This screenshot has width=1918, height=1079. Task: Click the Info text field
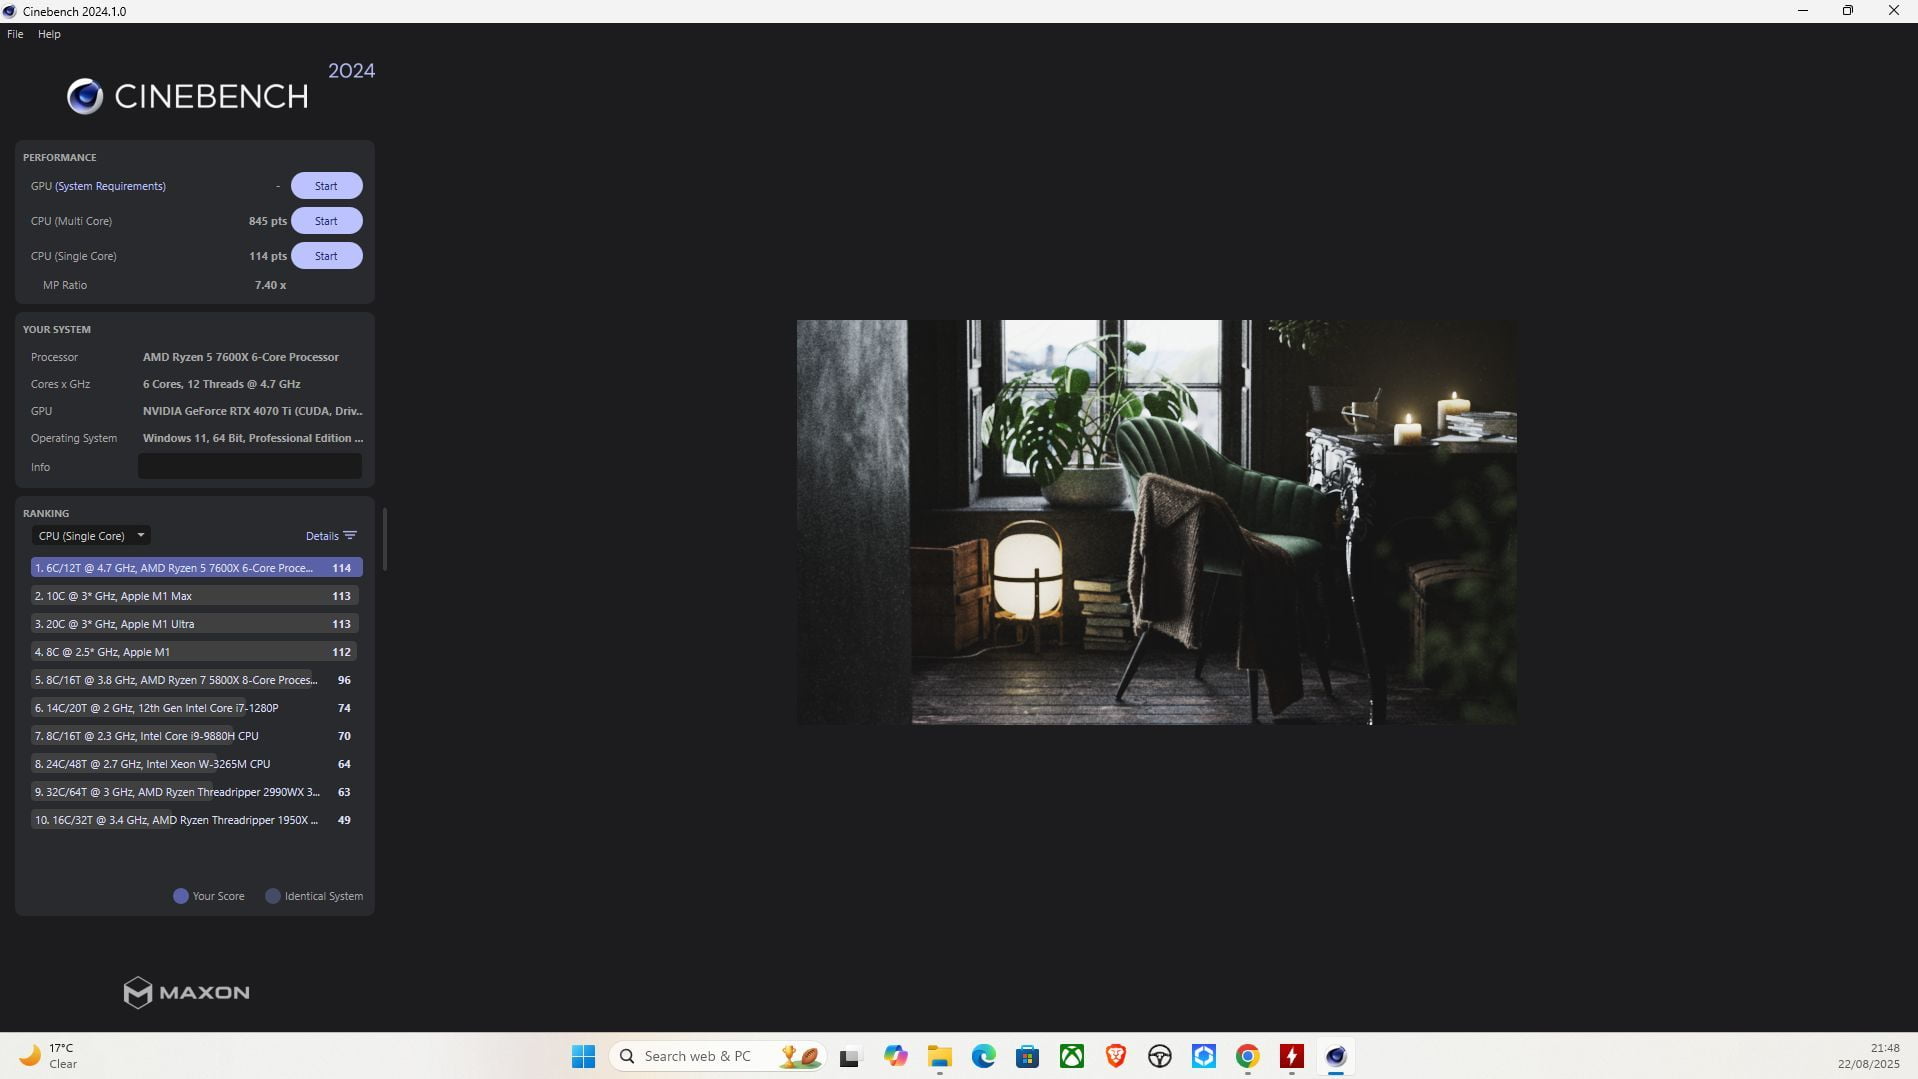click(250, 466)
